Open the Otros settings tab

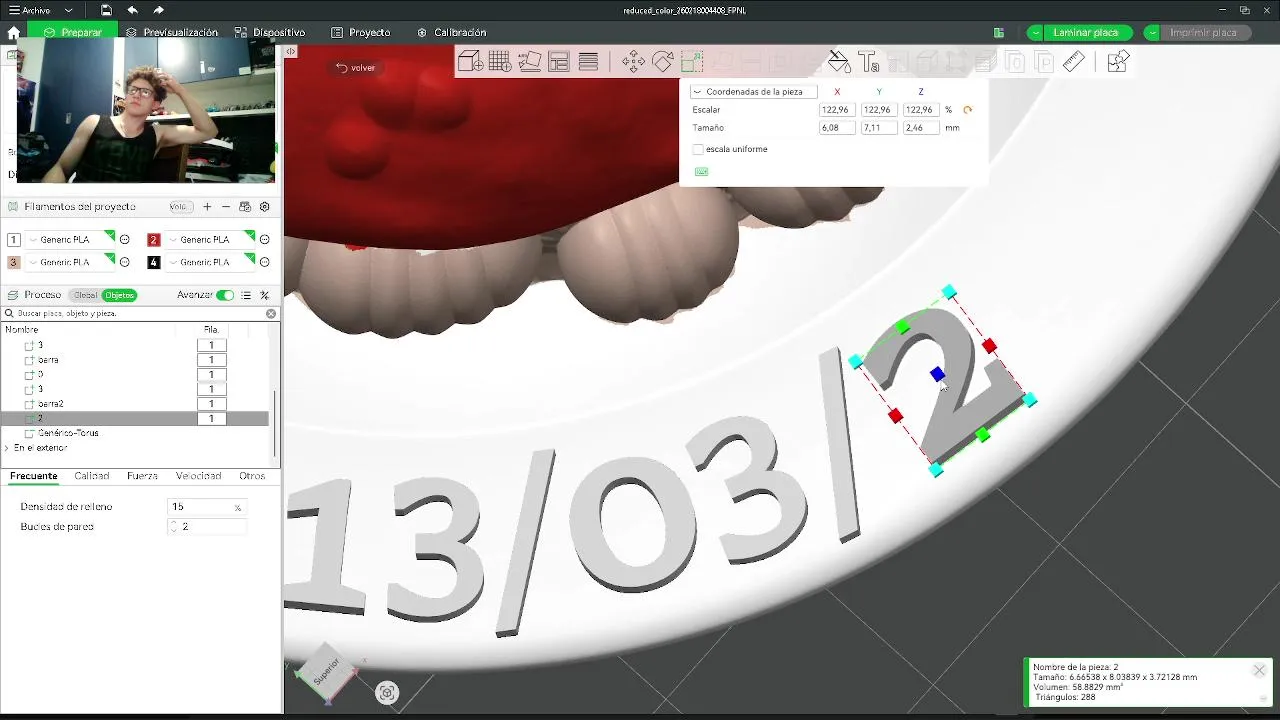(x=252, y=476)
